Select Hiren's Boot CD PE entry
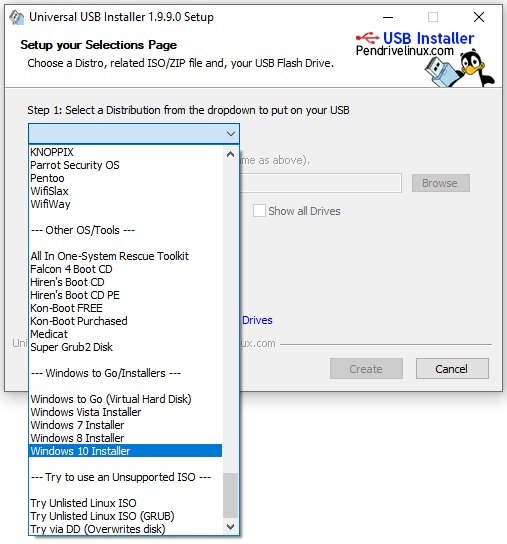This screenshot has height=544, width=507. coord(125,295)
